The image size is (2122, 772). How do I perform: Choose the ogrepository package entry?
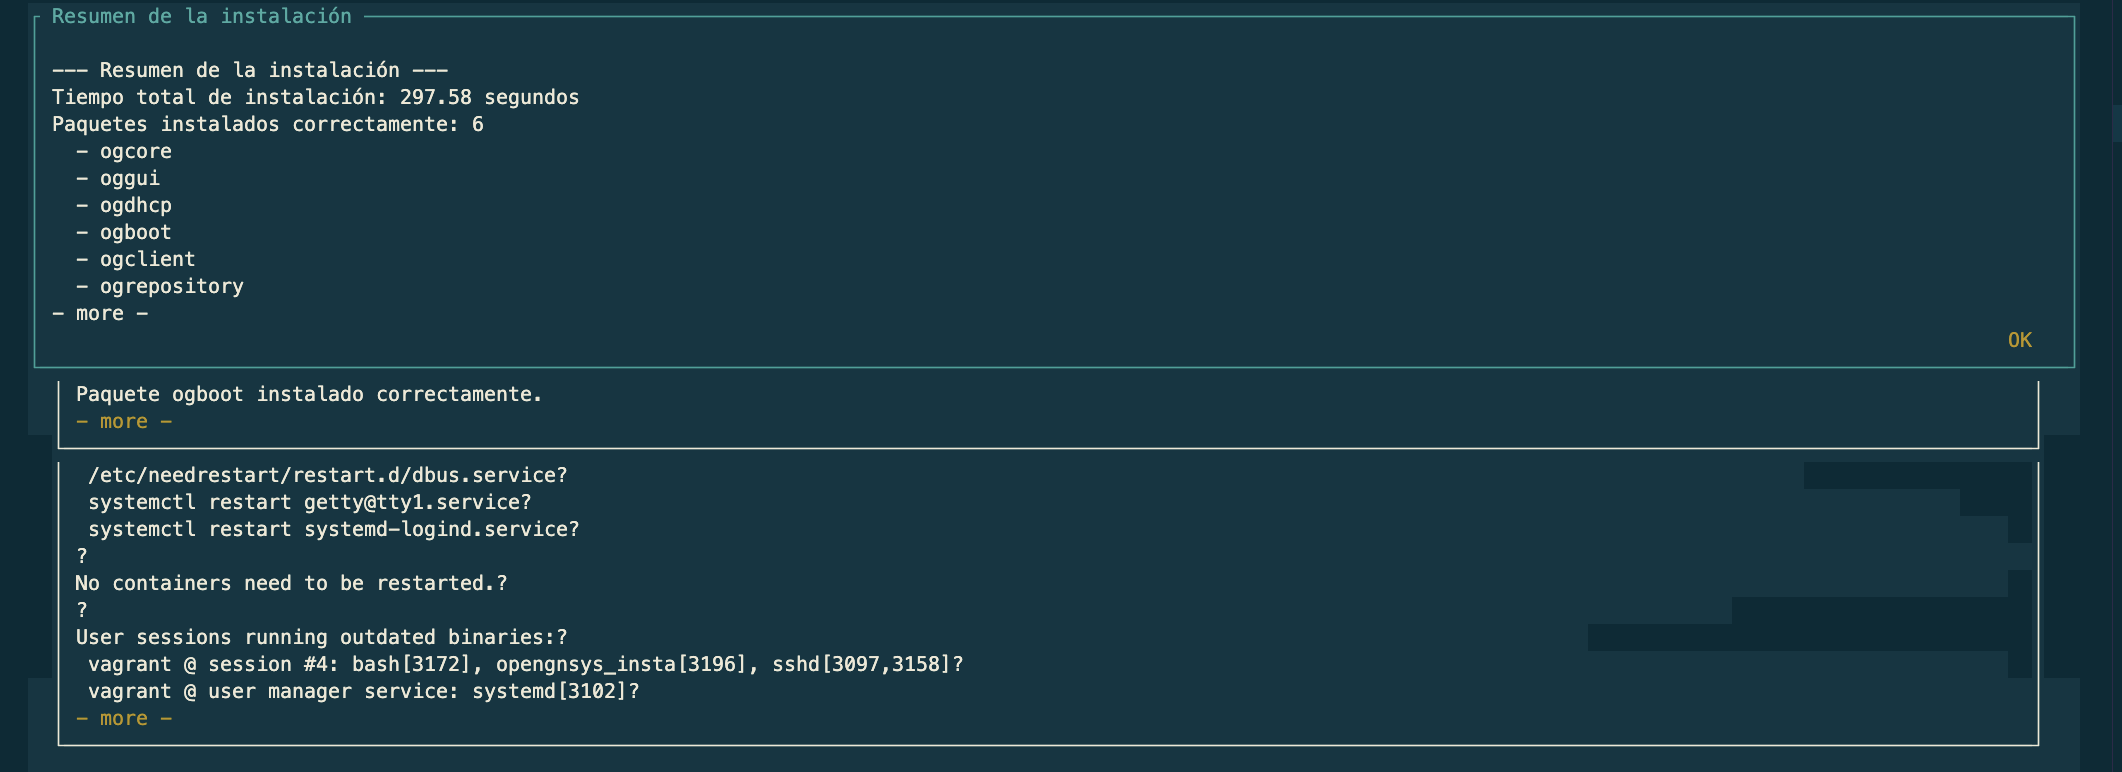tap(171, 287)
